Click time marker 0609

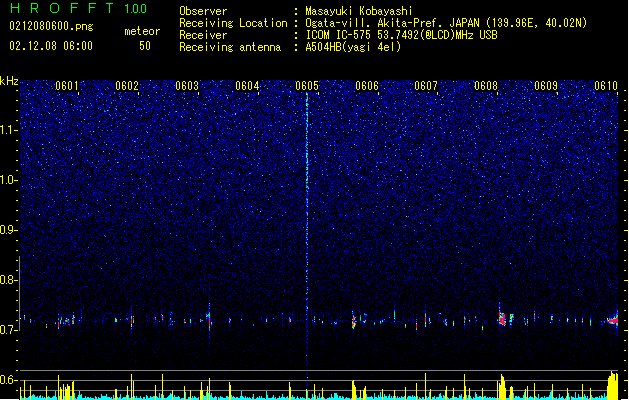point(546,86)
